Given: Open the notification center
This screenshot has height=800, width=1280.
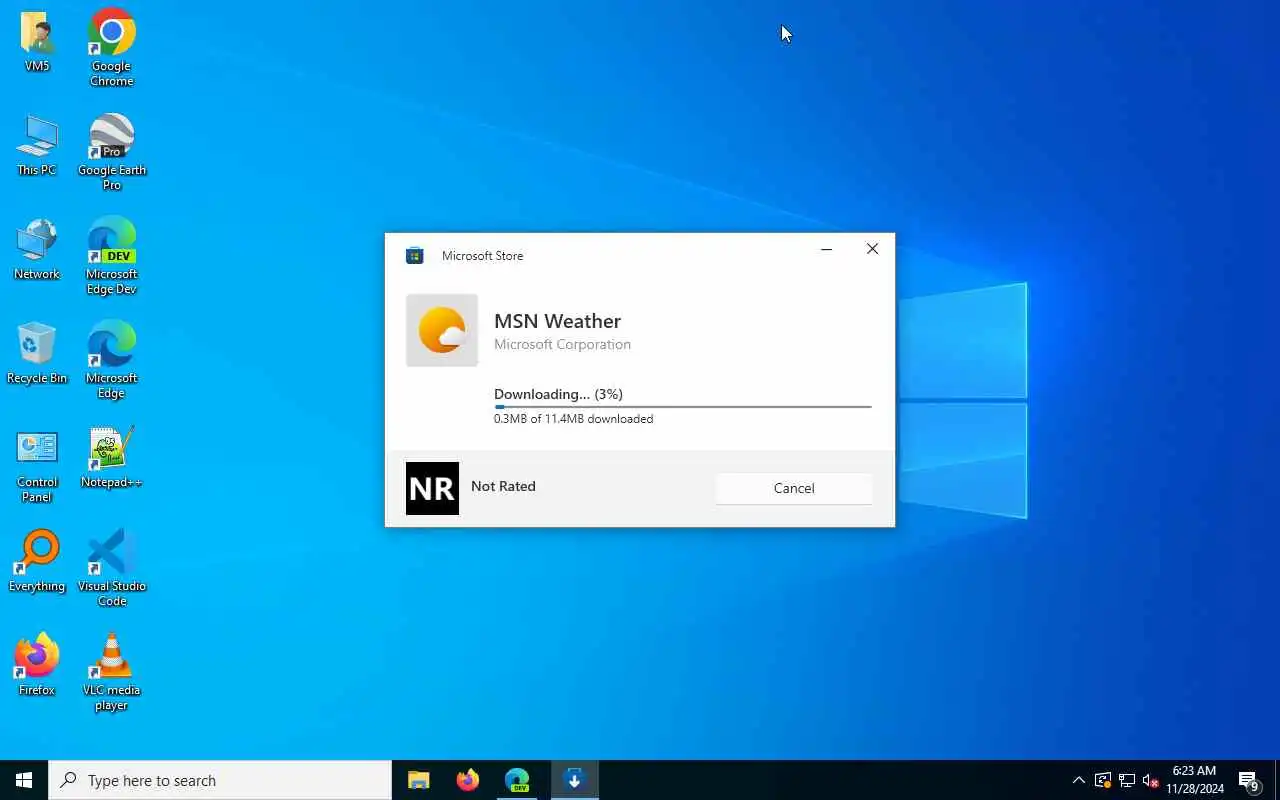Looking at the screenshot, I should [1249, 780].
